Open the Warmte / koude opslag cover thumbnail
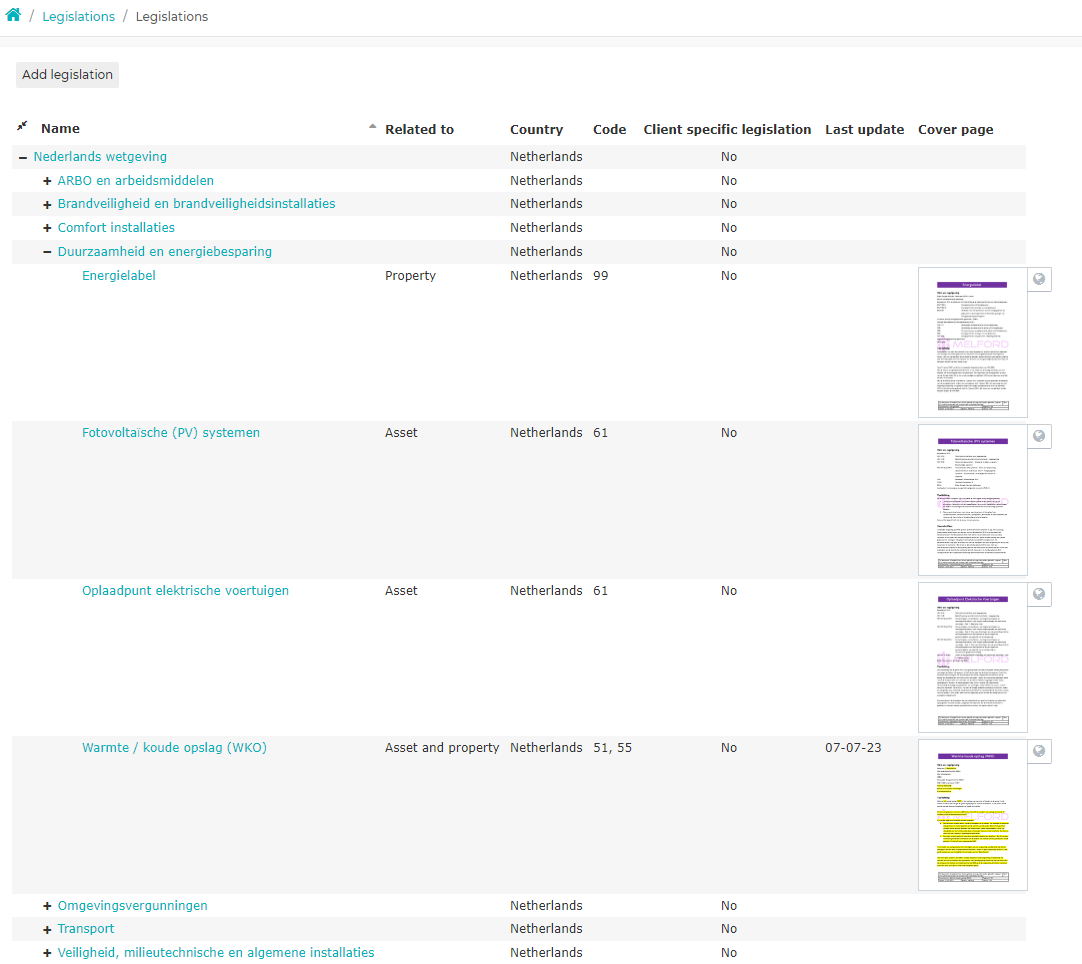The height and width of the screenshot is (964, 1082). point(972,815)
